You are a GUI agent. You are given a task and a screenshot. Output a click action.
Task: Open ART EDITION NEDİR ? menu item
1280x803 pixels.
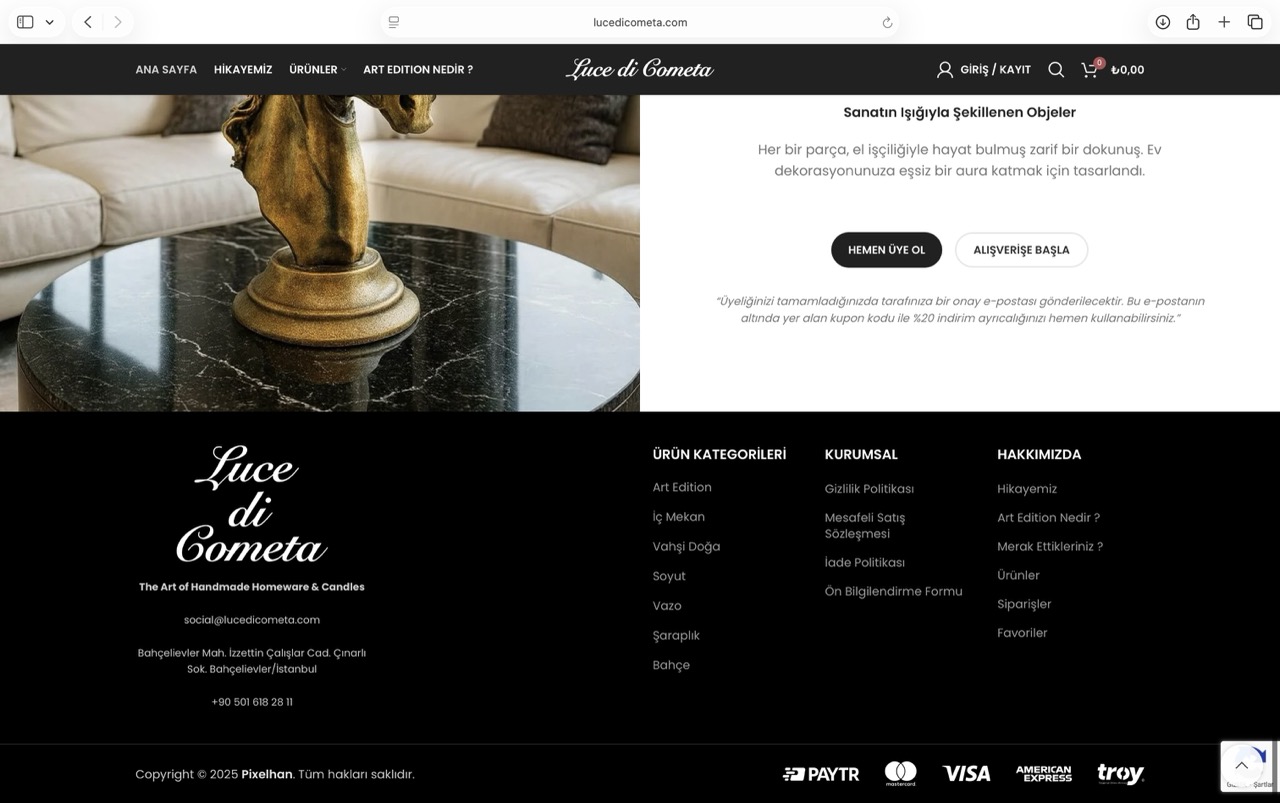(x=418, y=70)
